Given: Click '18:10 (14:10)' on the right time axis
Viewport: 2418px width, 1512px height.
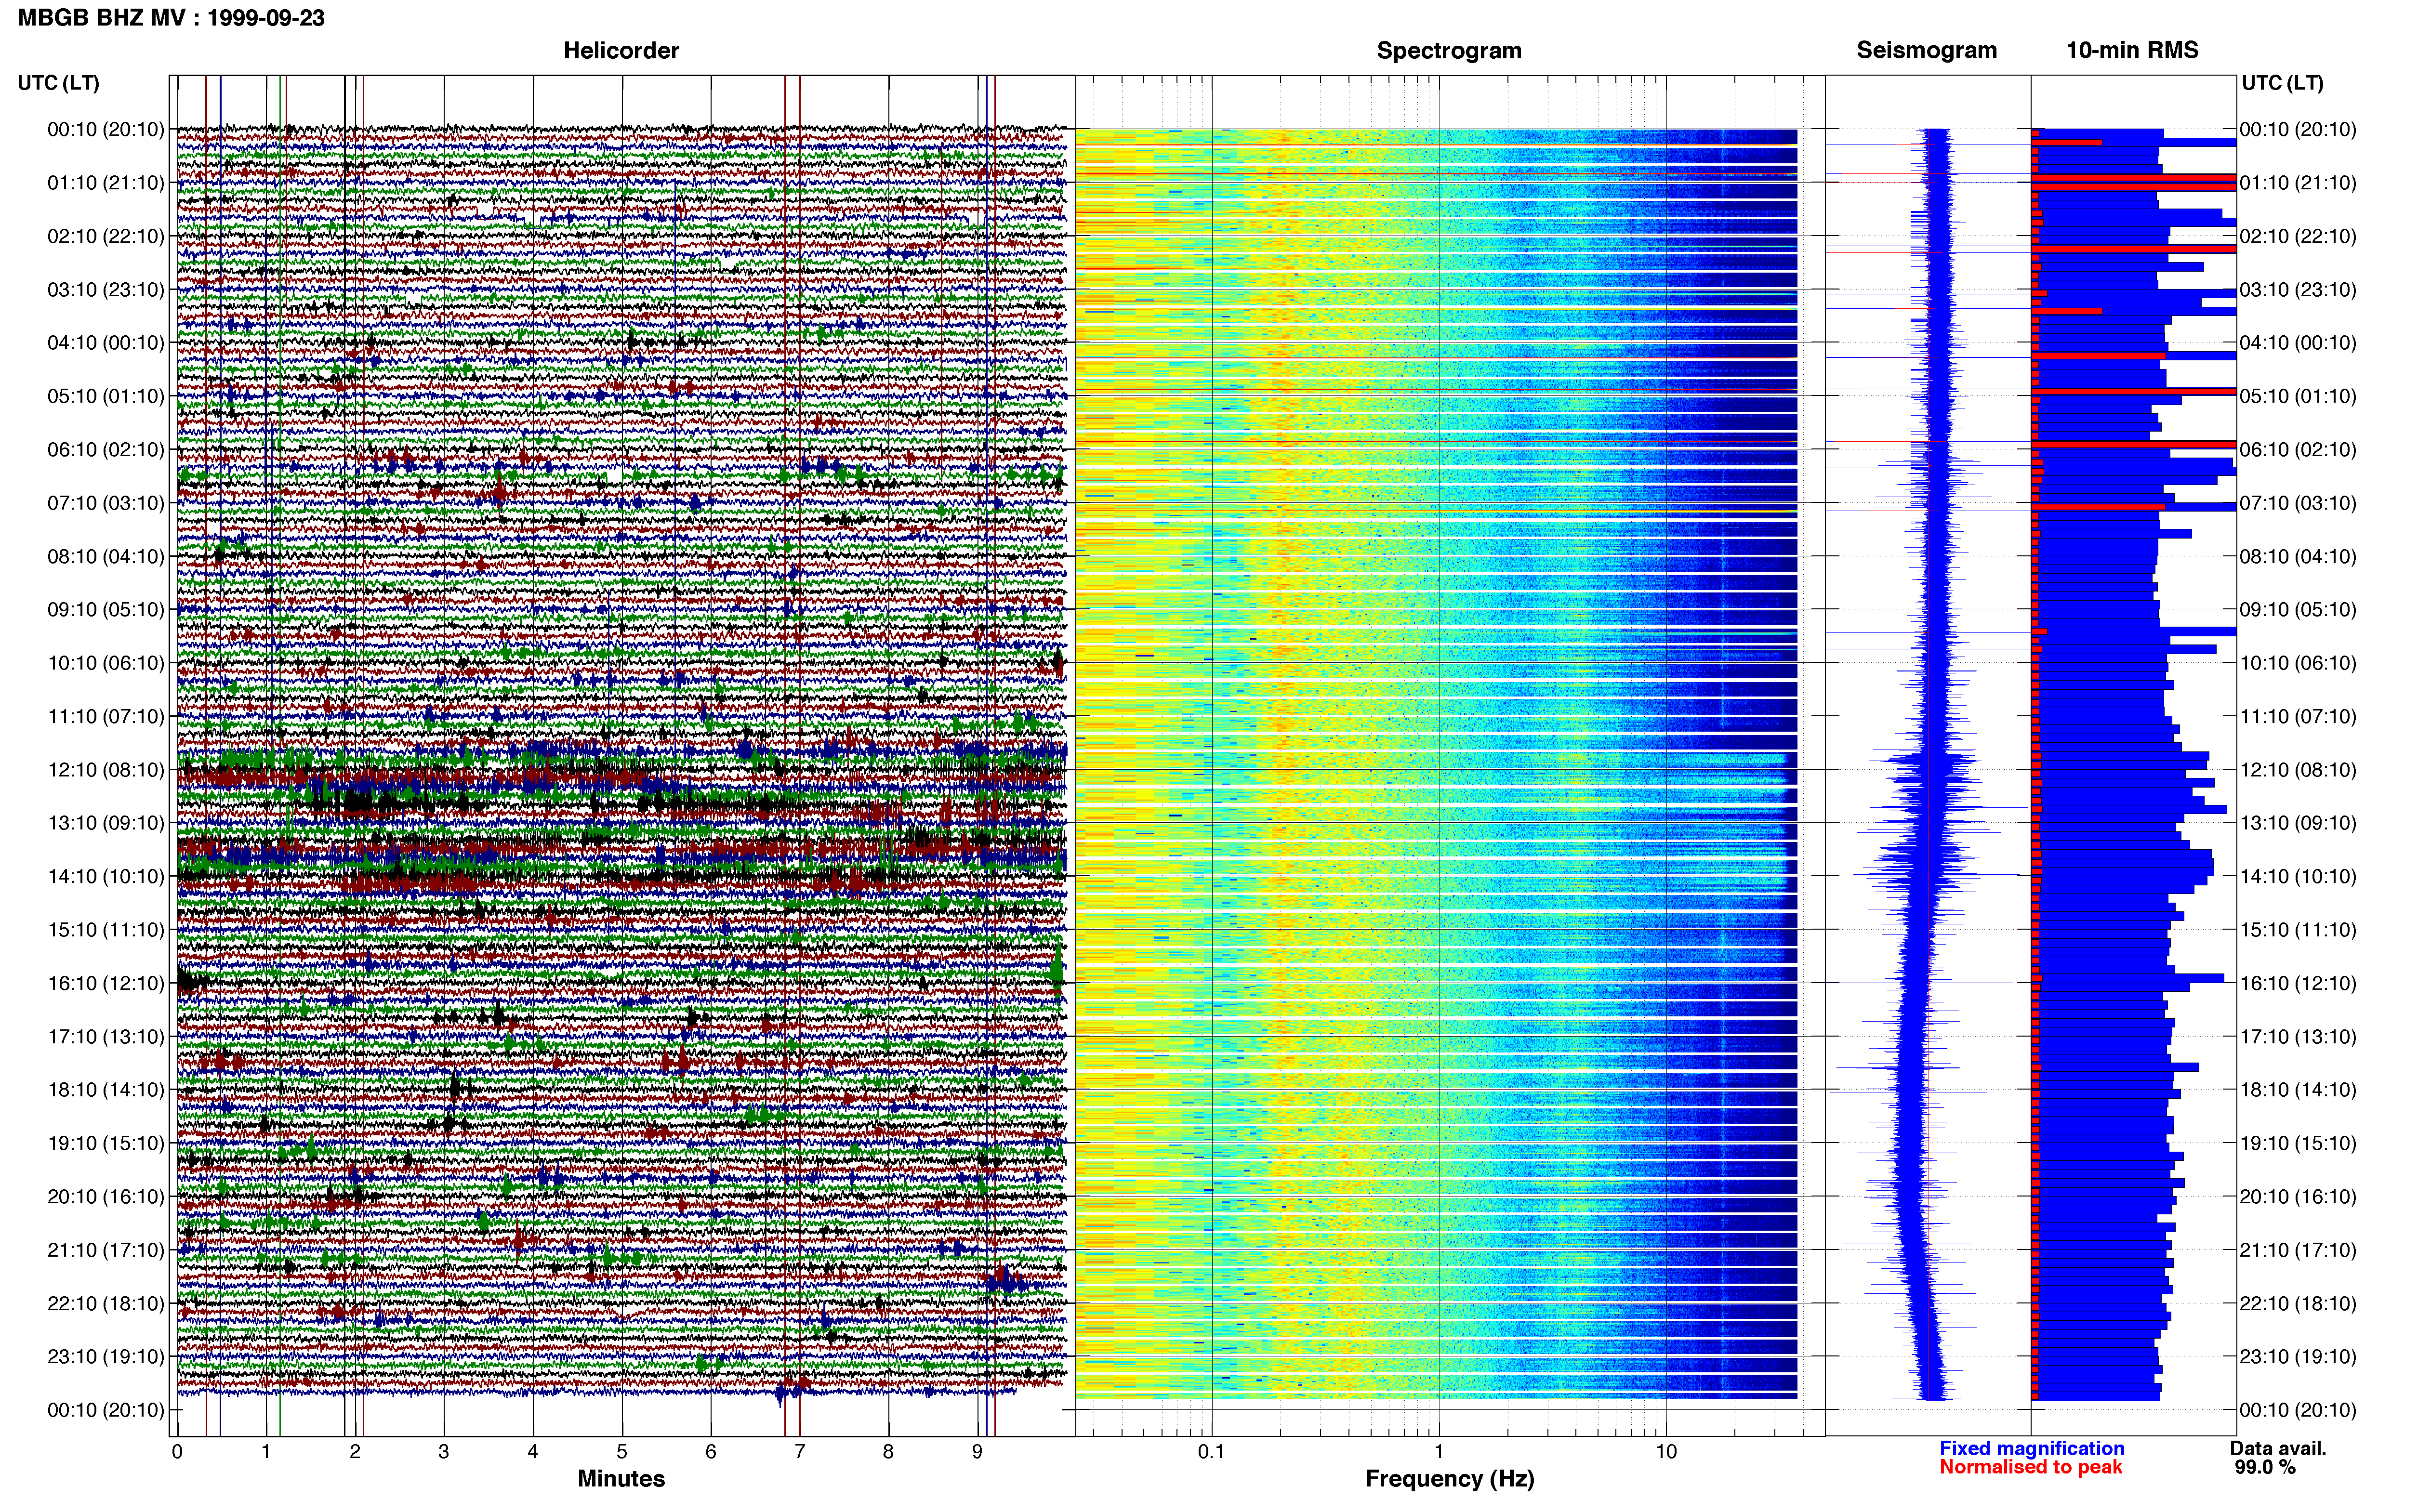Looking at the screenshot, I should (2298, 1090).
